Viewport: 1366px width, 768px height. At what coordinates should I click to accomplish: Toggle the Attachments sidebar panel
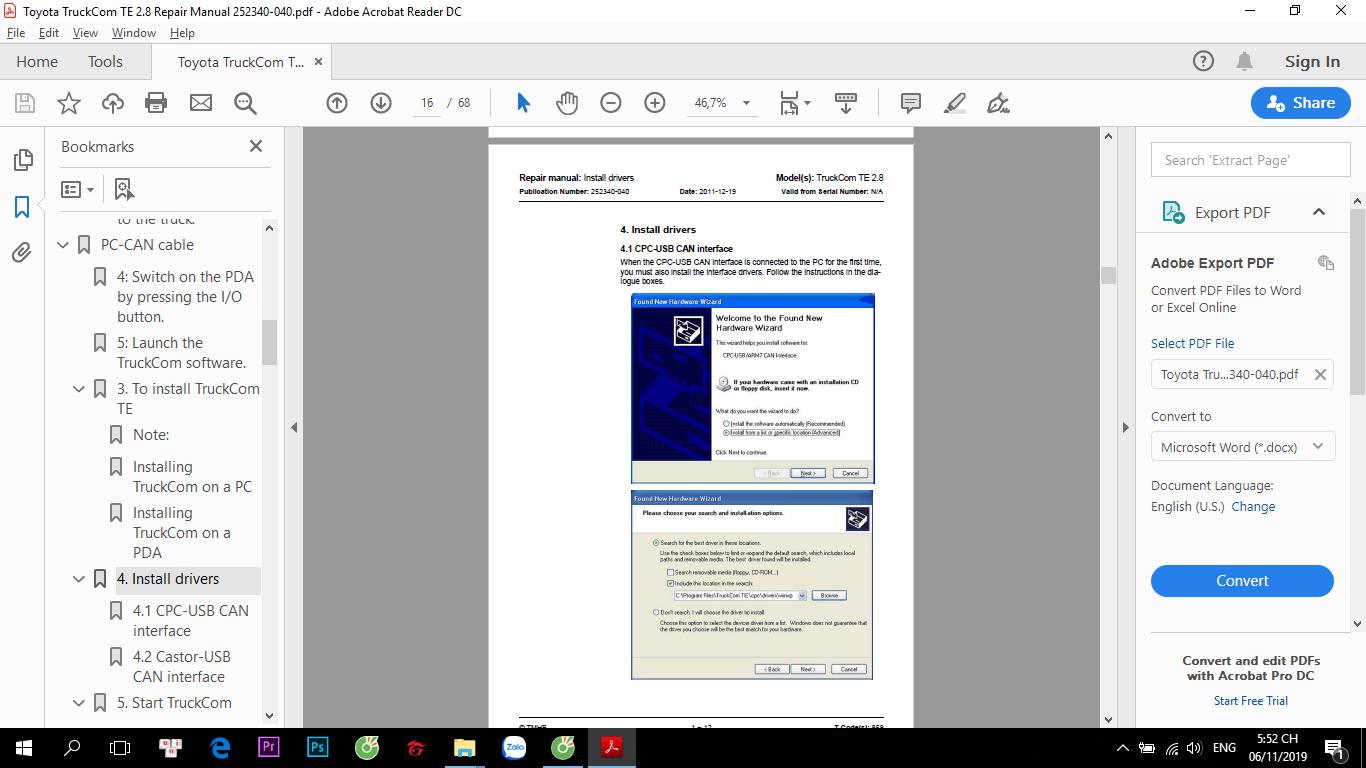tap(21, 253)
